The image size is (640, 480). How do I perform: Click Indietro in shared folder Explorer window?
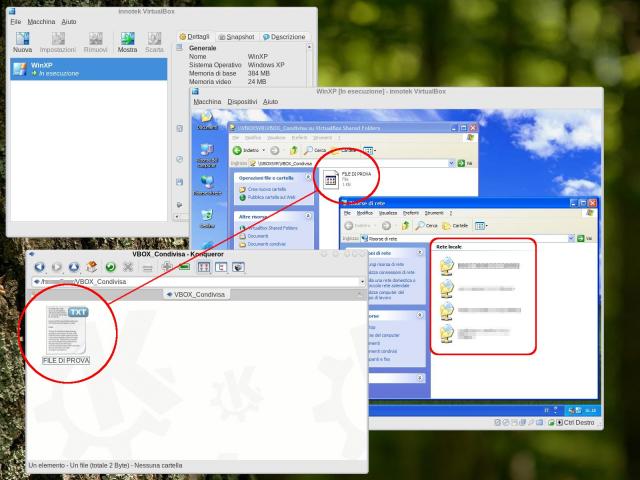pyautogui.click(x=247, y=151)
